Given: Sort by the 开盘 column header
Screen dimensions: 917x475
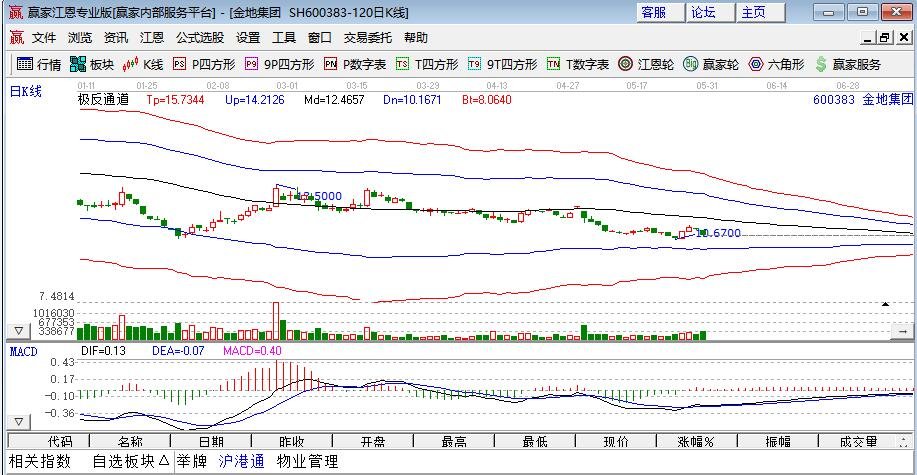Looking at the screenshot, I should 373,442.
